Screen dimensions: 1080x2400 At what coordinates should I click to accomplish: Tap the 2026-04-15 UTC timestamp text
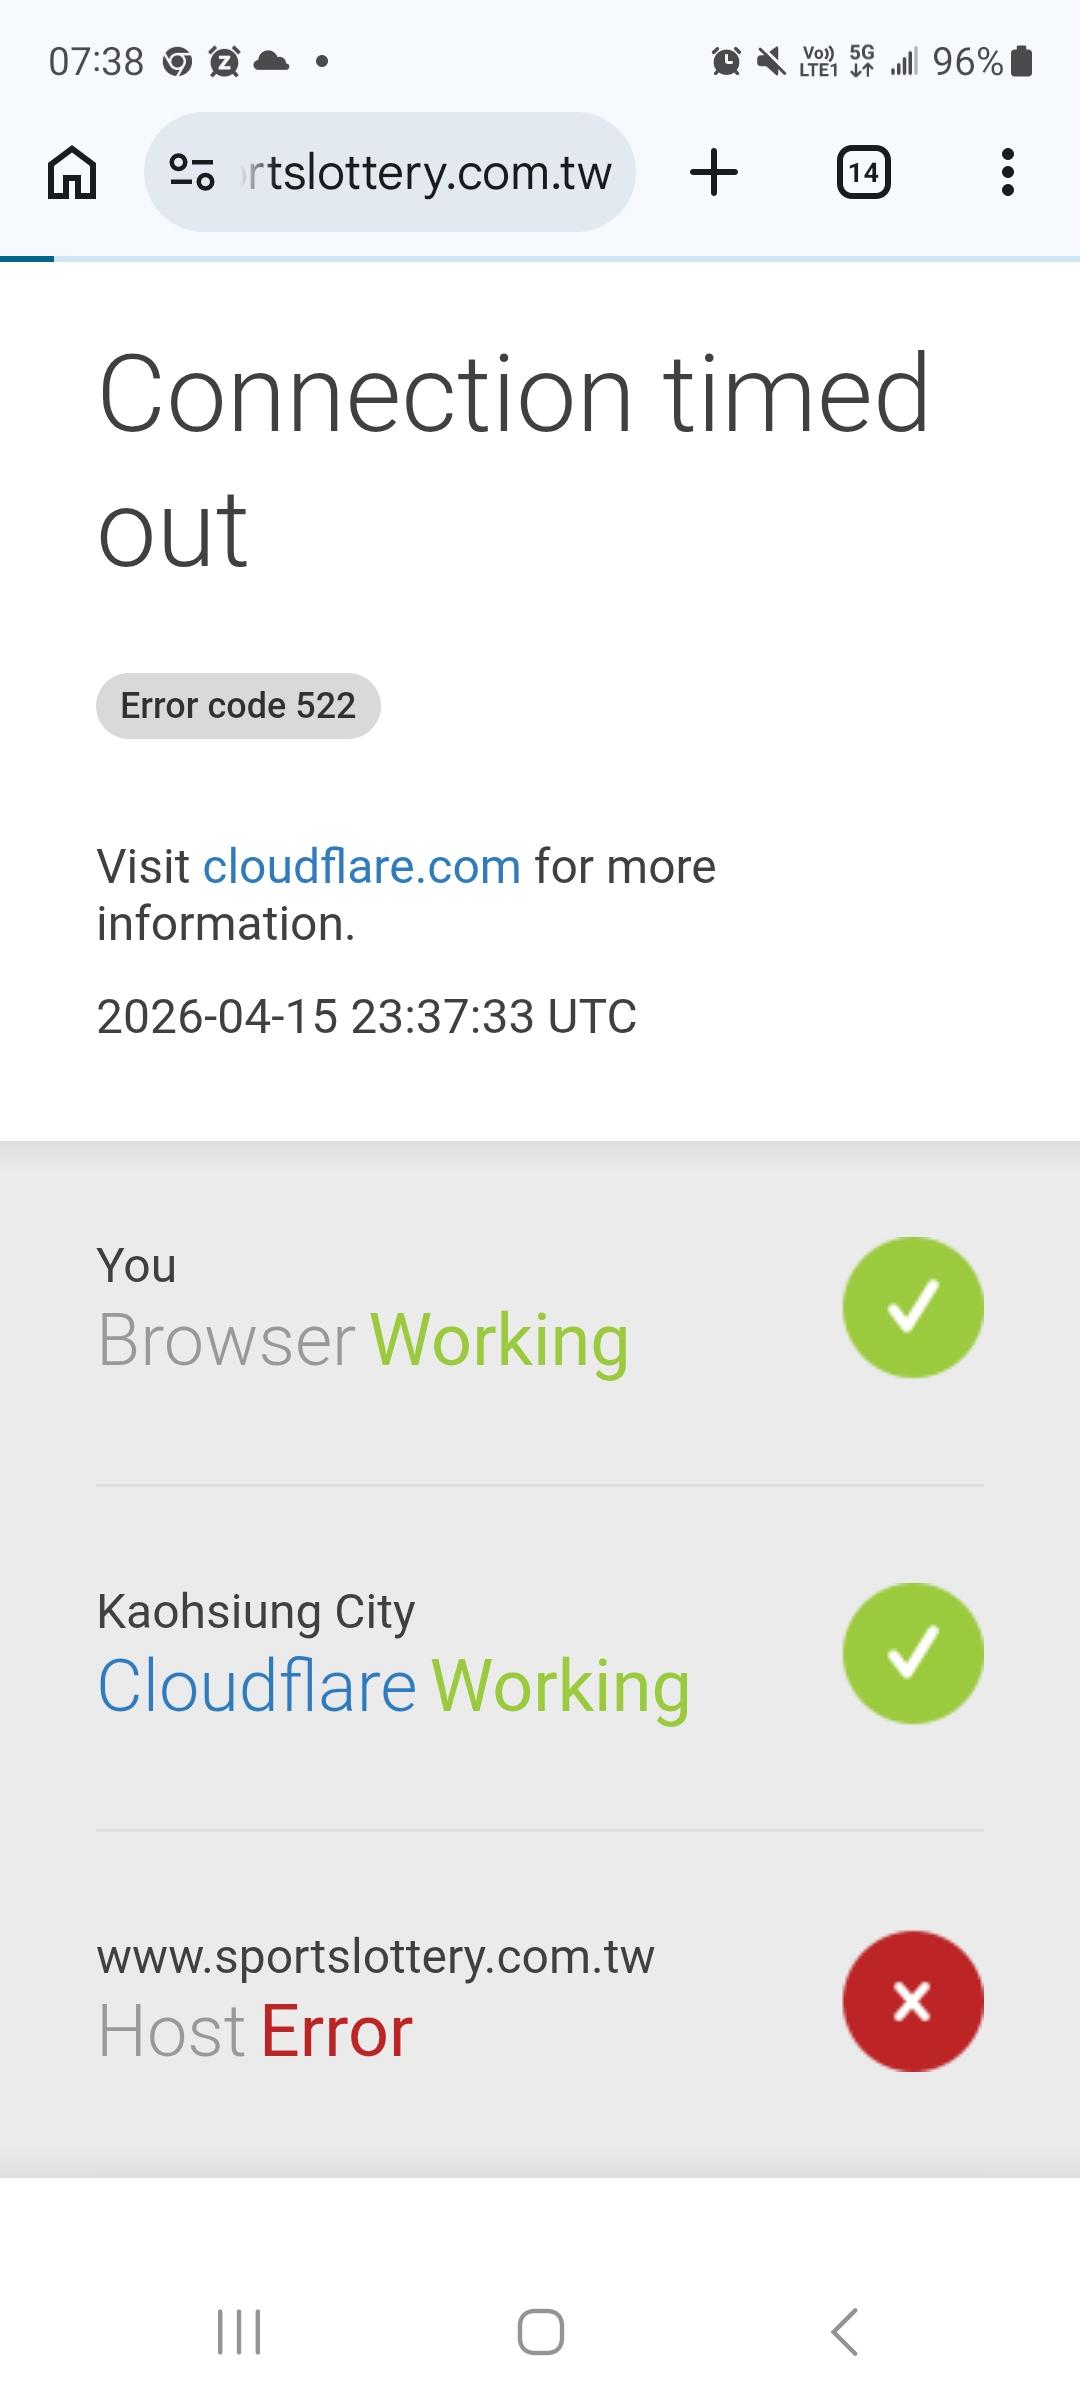tap(366, 1016)
